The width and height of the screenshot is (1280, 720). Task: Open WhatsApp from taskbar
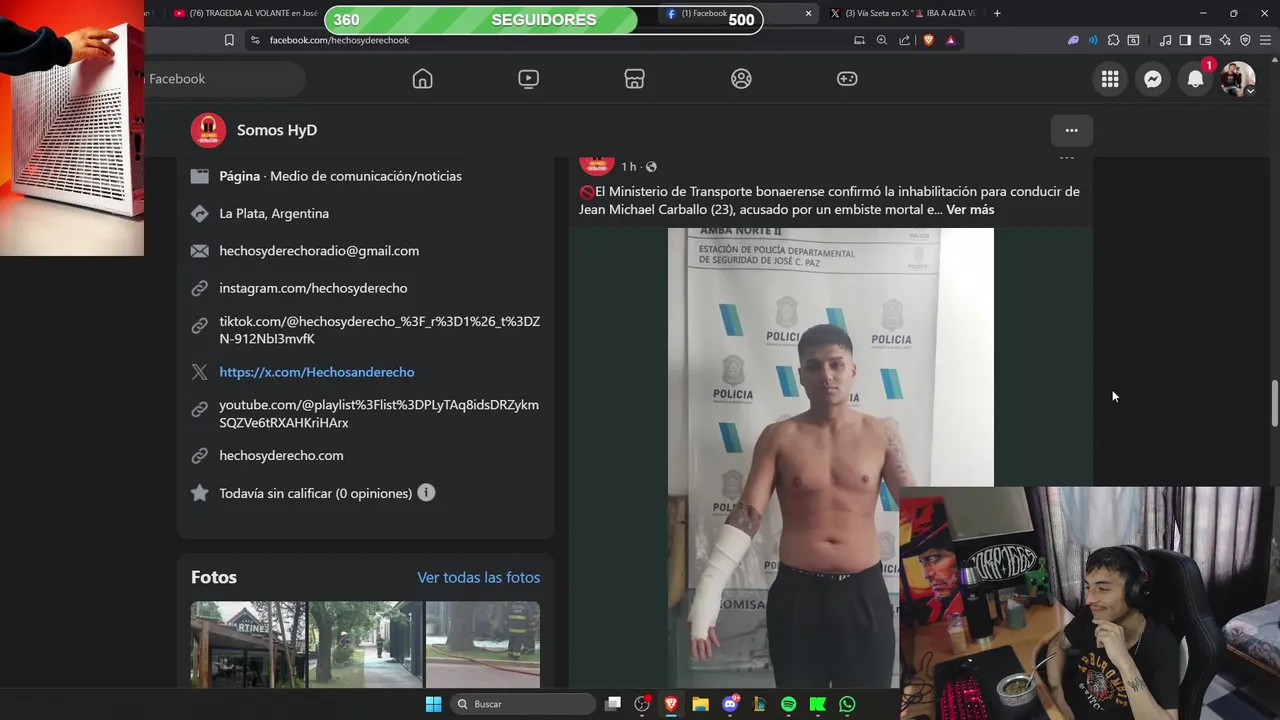847,704
